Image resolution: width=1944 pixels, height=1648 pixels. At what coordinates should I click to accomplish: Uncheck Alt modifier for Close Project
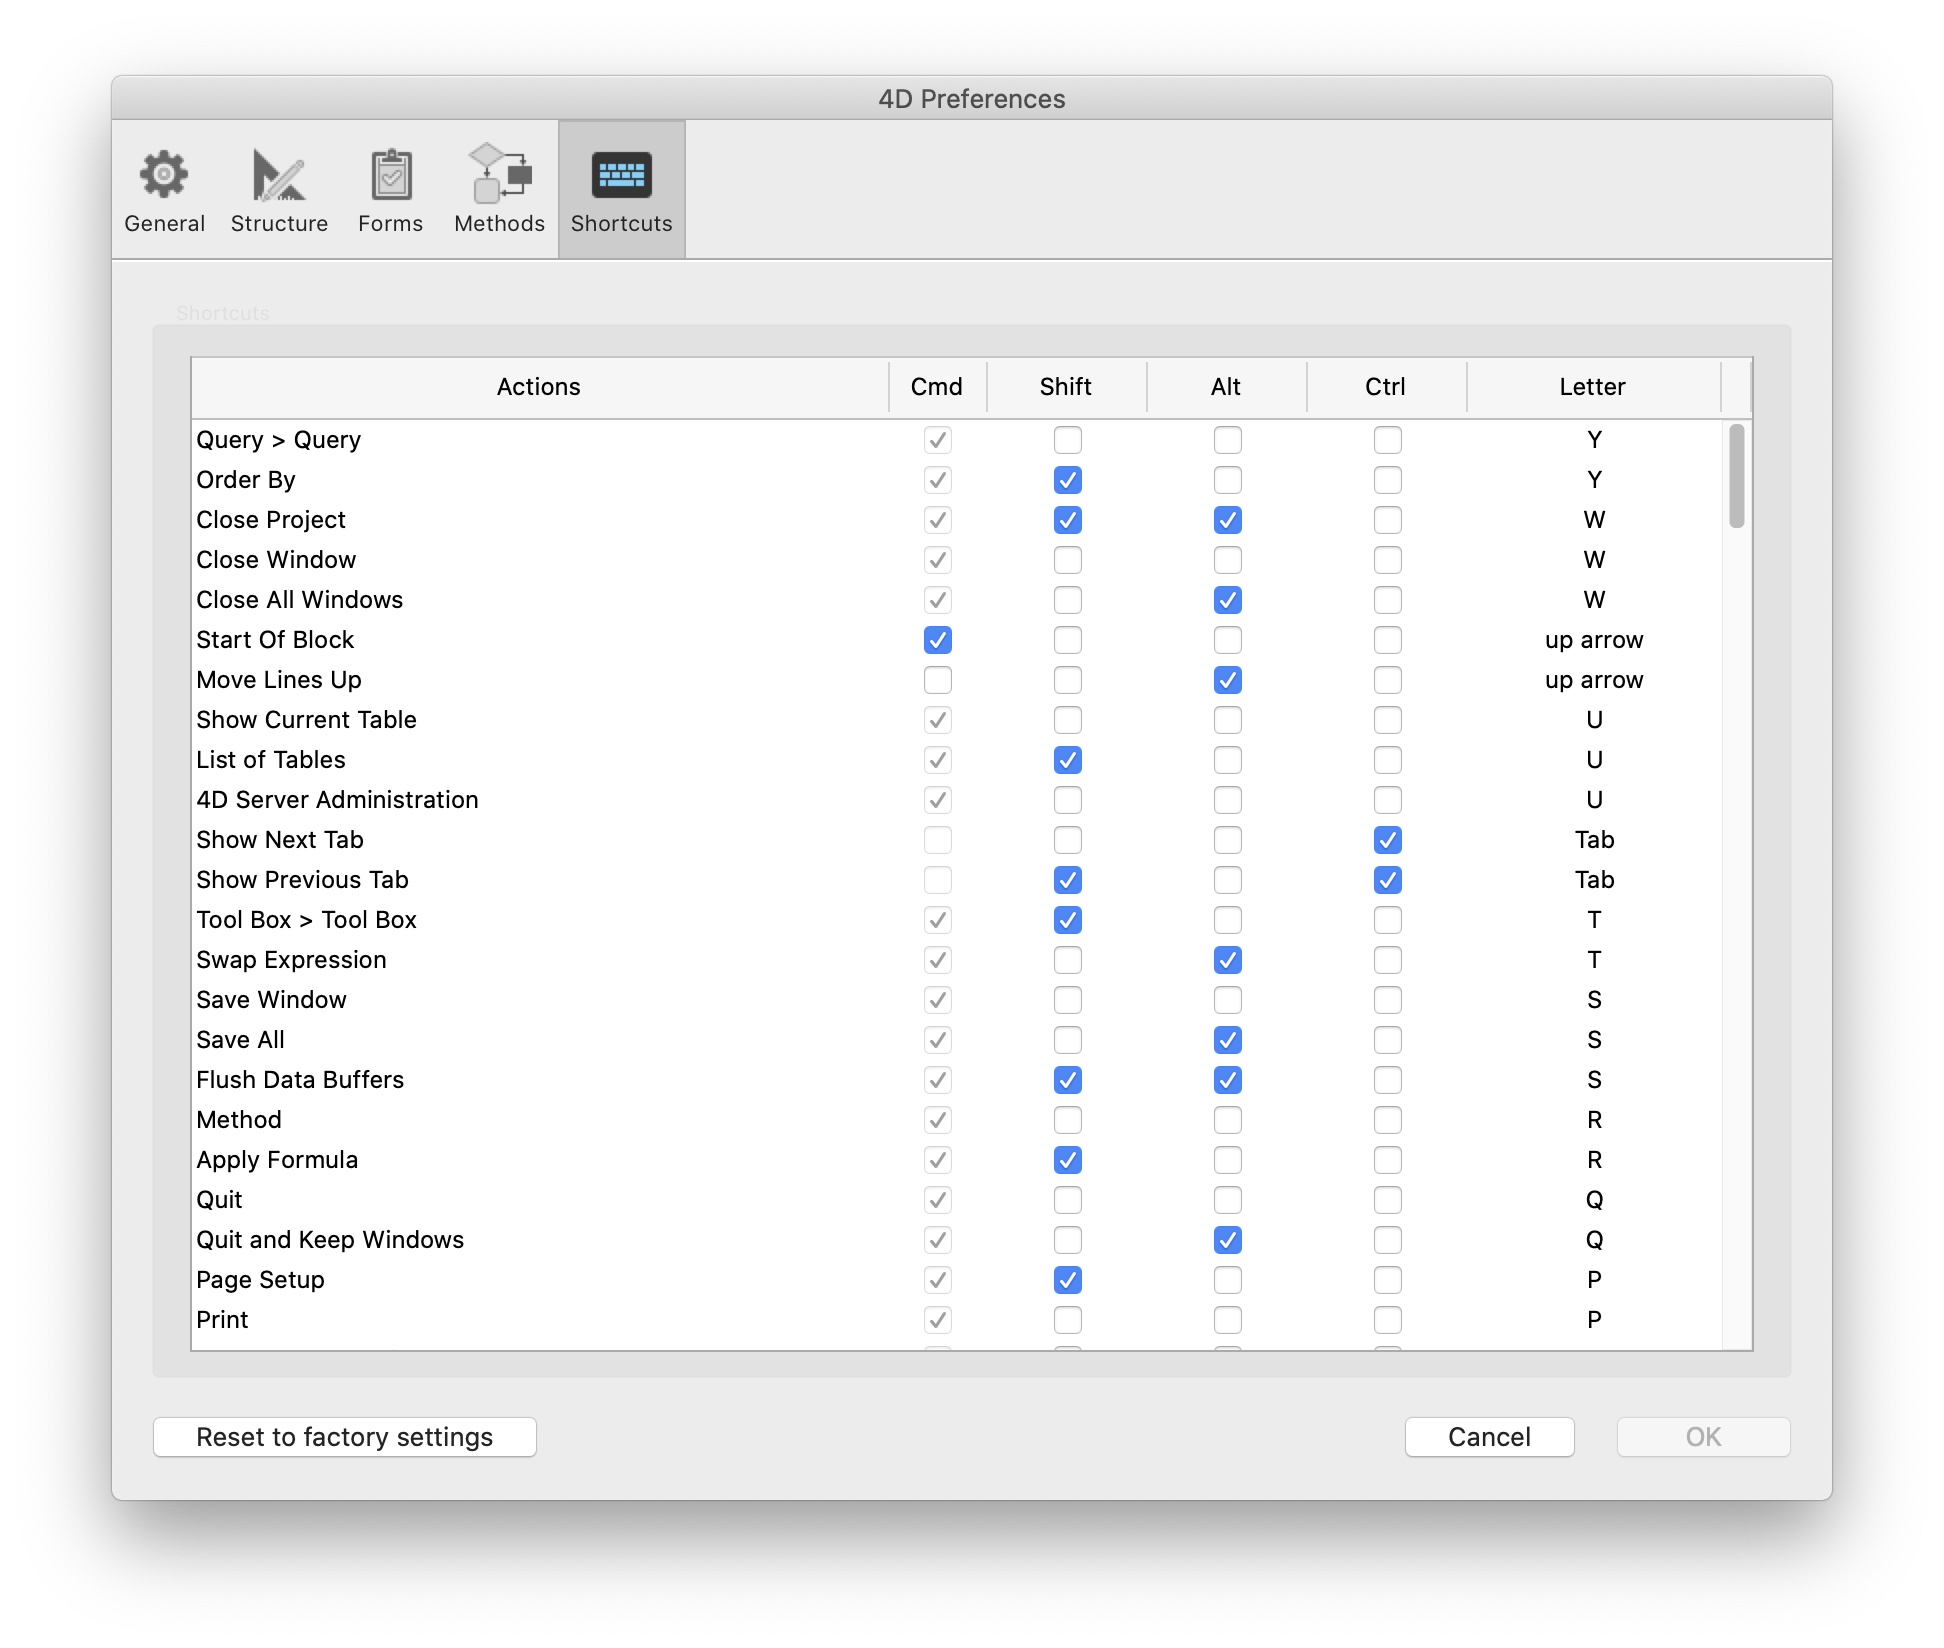[1227, 520]
